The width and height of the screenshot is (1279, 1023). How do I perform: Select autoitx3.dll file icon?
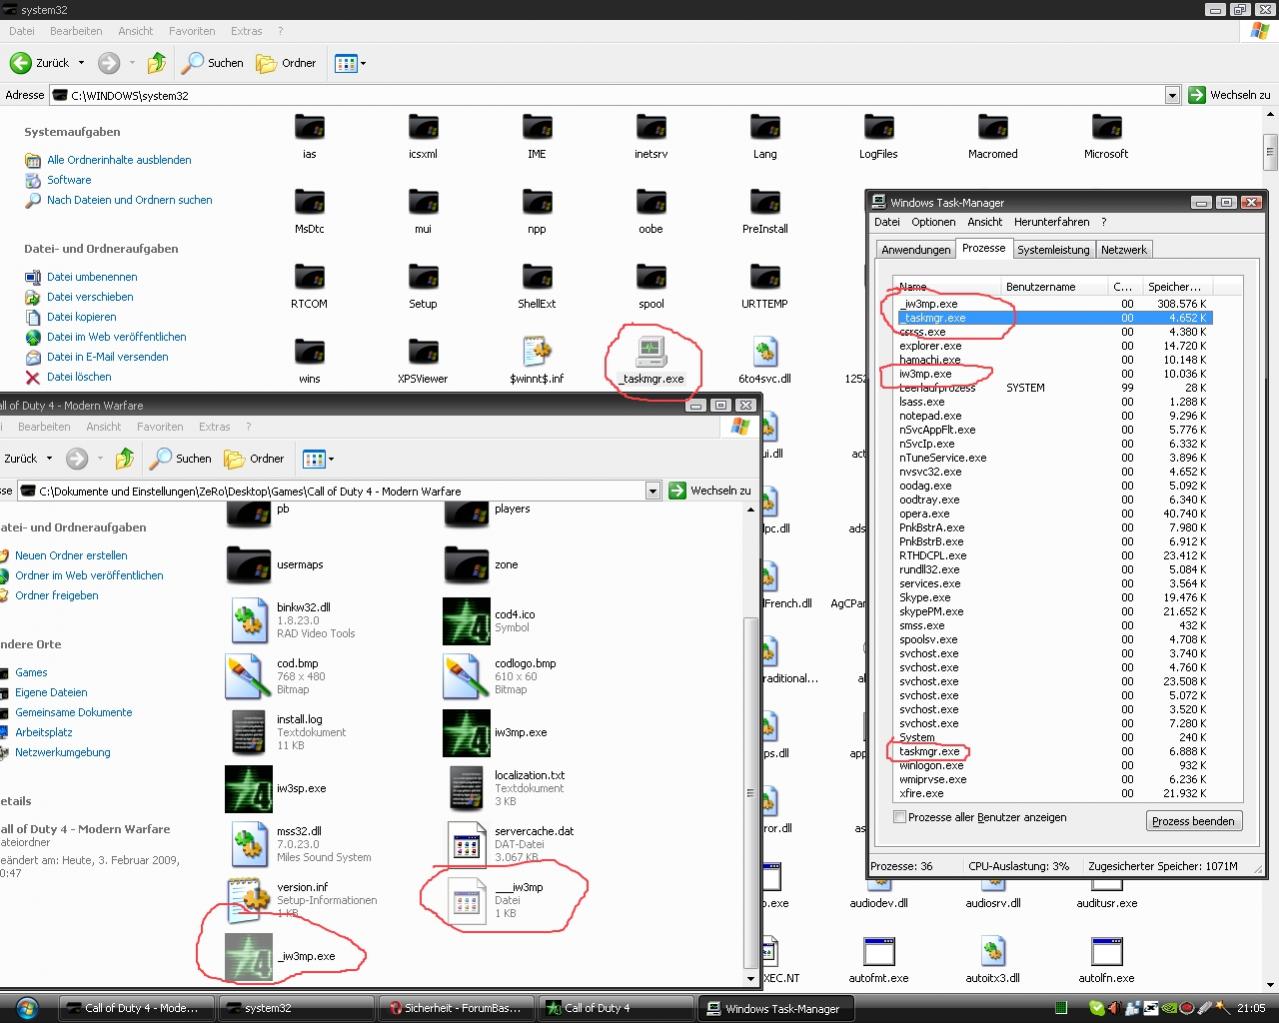coord(993,952)
